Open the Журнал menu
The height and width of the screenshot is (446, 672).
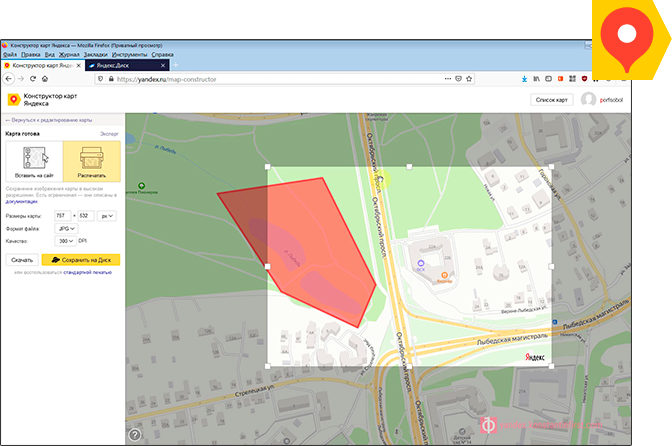point(69,54)
